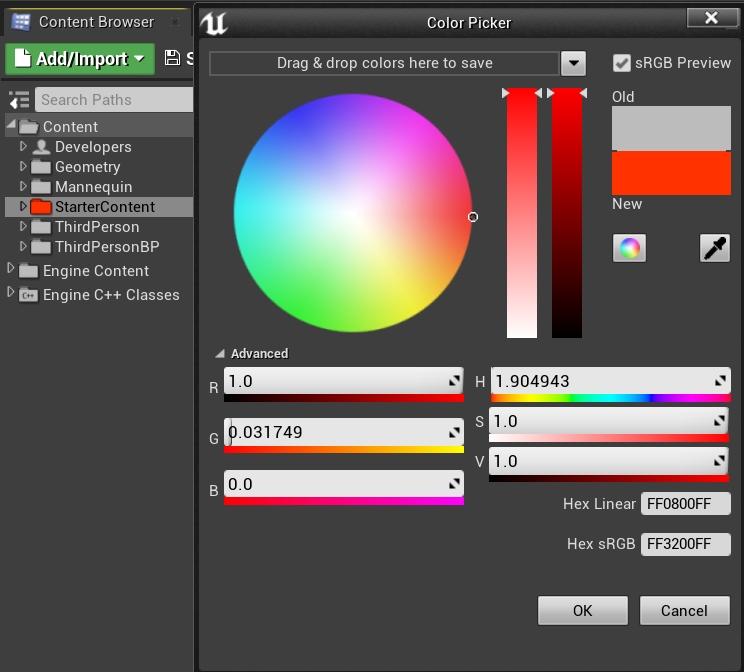Click the Save disk icon in Content Browser
The height and width of the screenshot is (672, 744).
(172, 58)
